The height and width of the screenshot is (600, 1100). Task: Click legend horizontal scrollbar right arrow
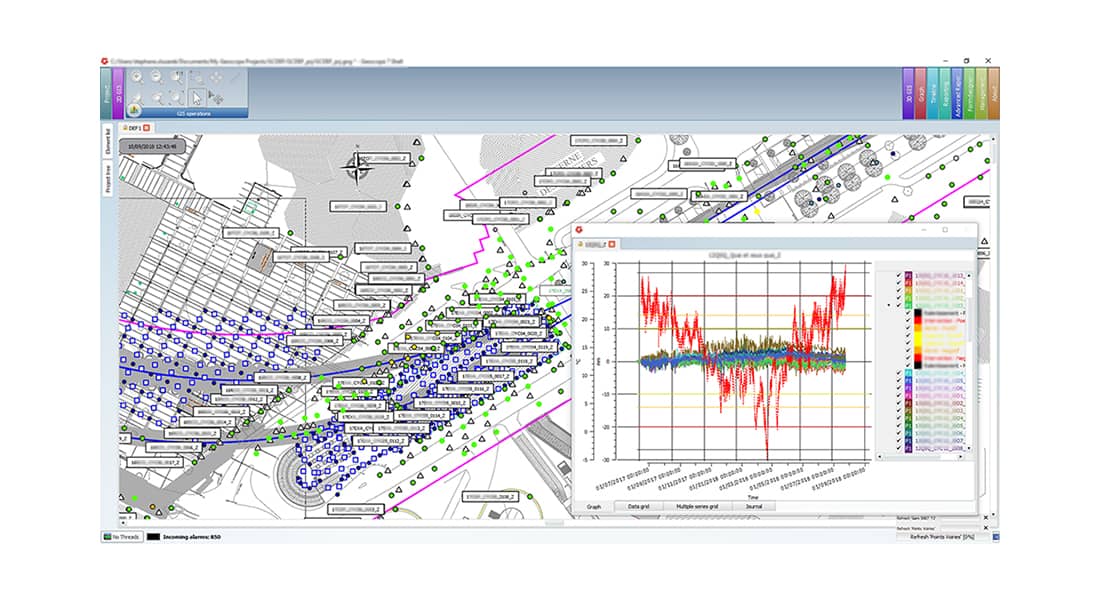960,457
